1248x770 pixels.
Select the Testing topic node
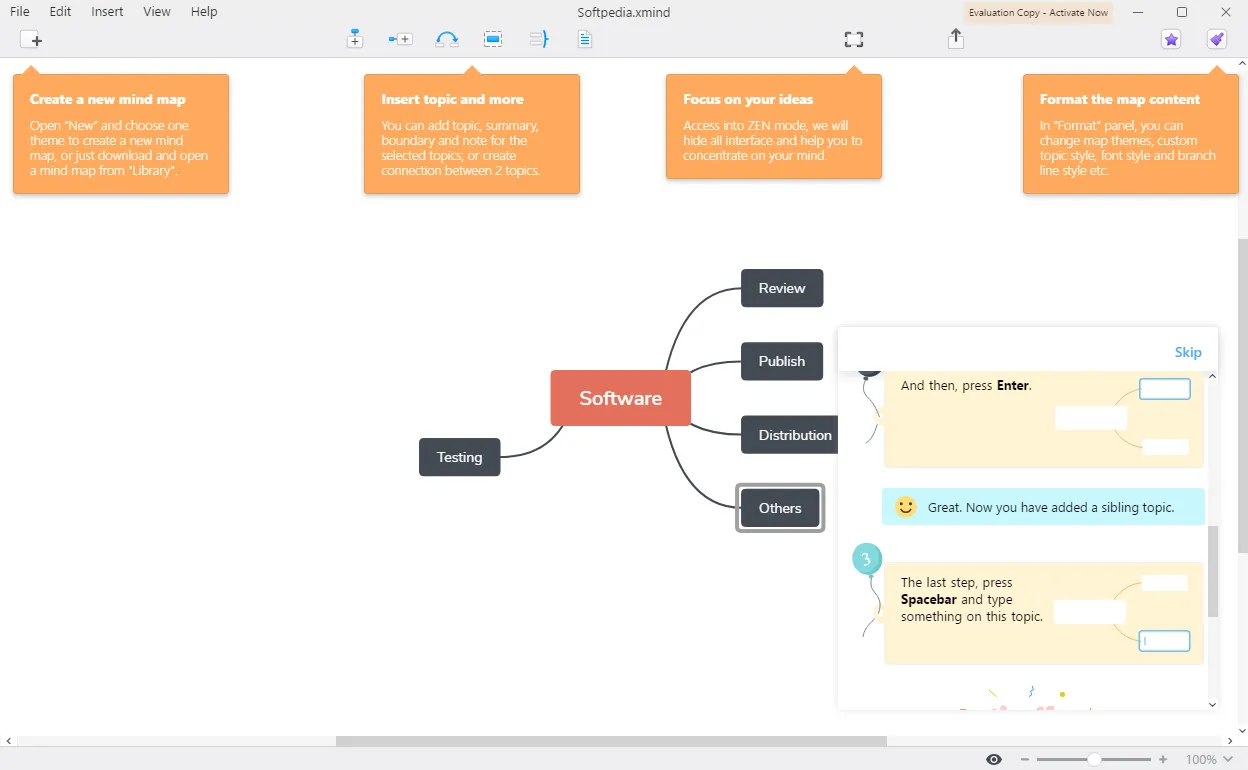click(x=459, y=457)
